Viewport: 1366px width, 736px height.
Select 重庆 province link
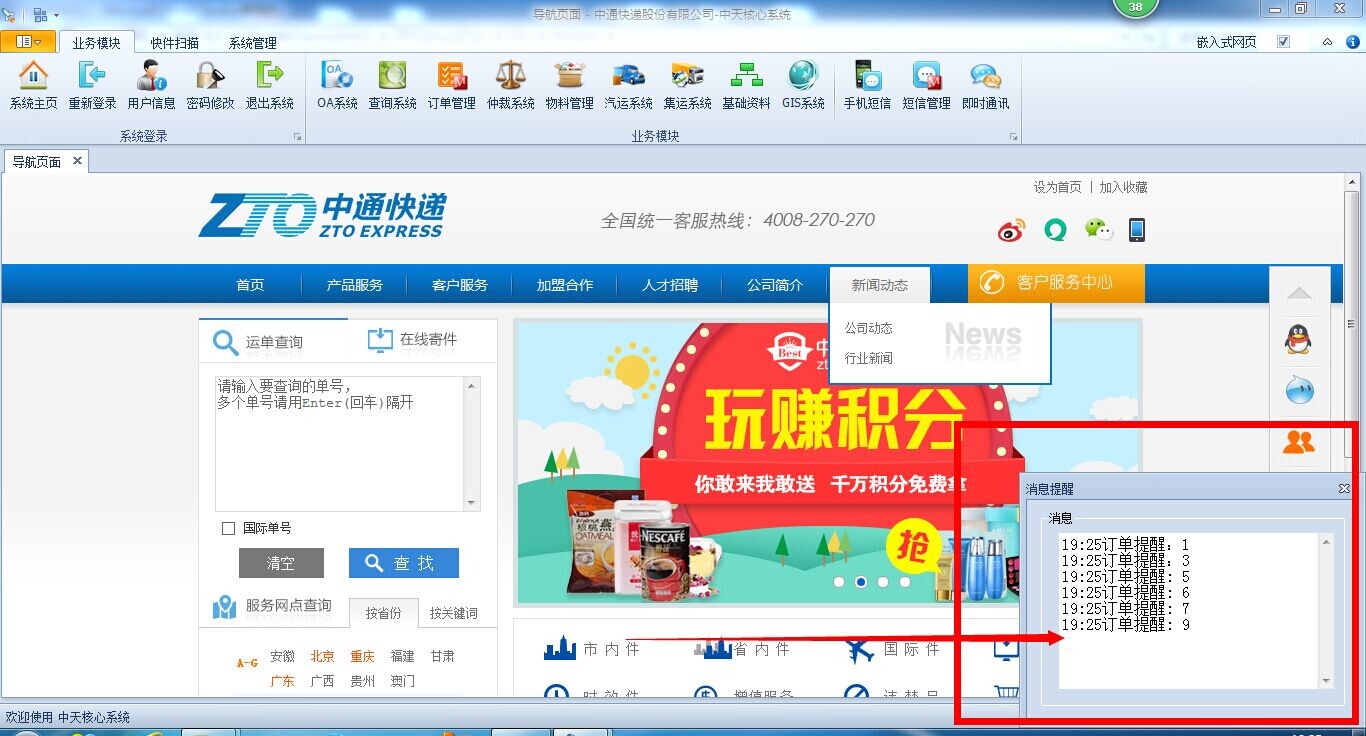click(362, 656)
